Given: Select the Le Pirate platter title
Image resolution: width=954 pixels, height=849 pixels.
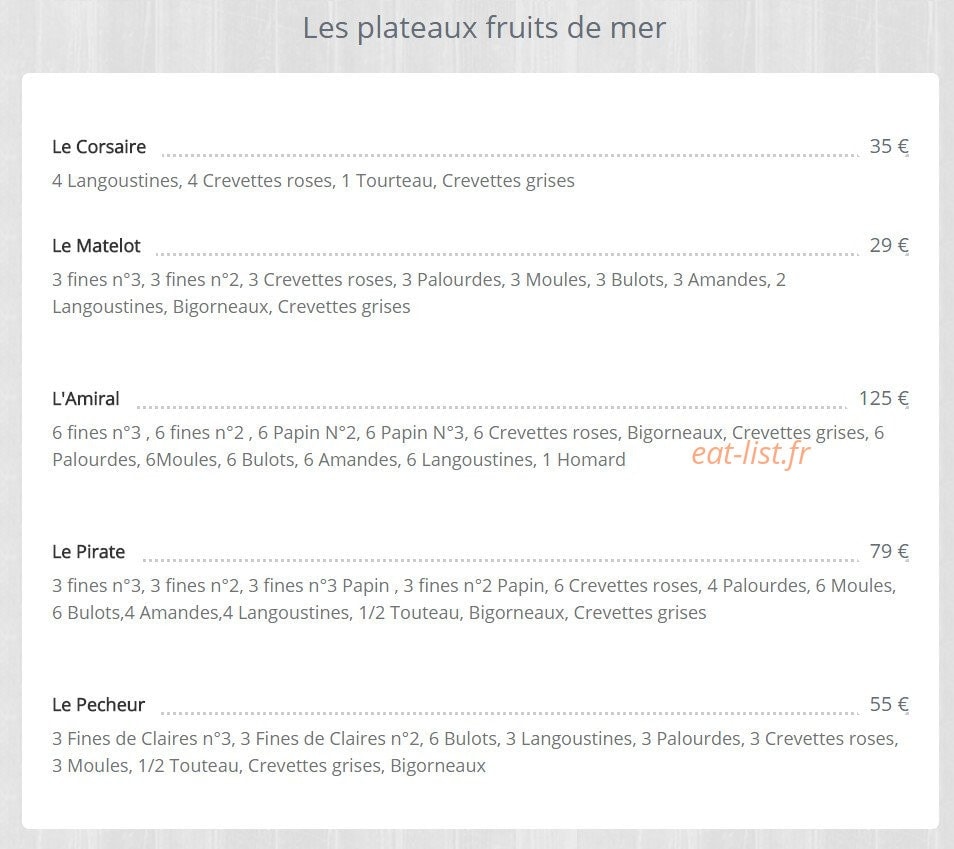Looking at the screenshot, I should click(x=89, y=552).
